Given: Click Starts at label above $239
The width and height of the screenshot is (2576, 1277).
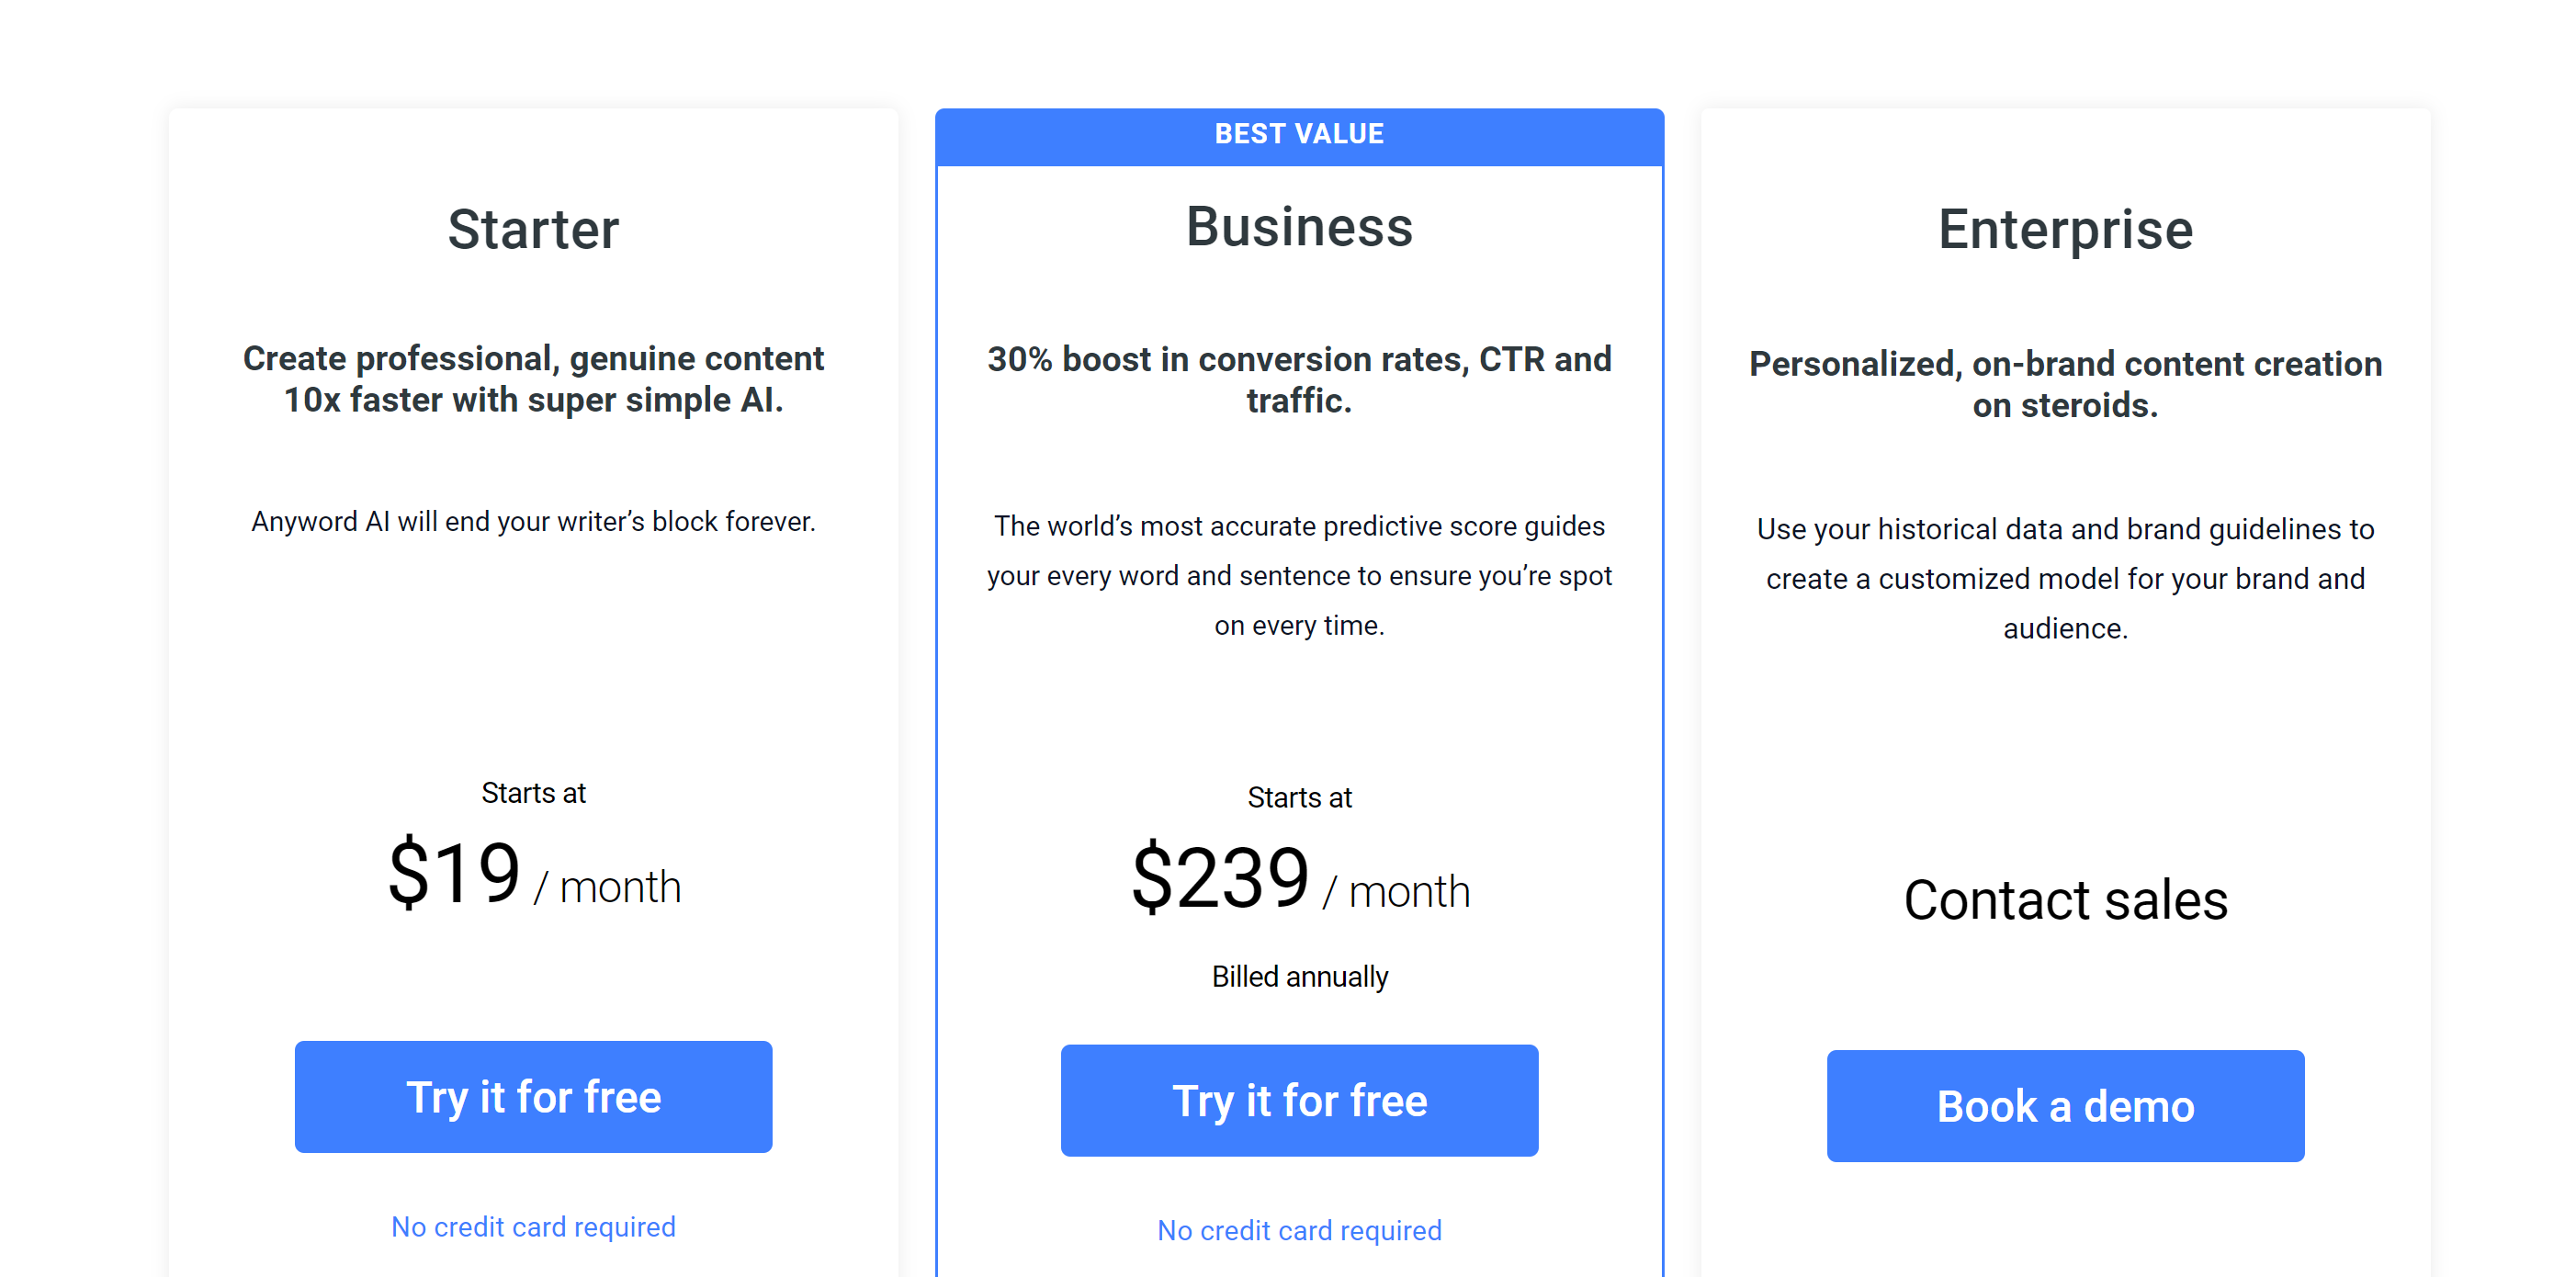Looking at the screenshot, I should click(x=1299, y=797).
